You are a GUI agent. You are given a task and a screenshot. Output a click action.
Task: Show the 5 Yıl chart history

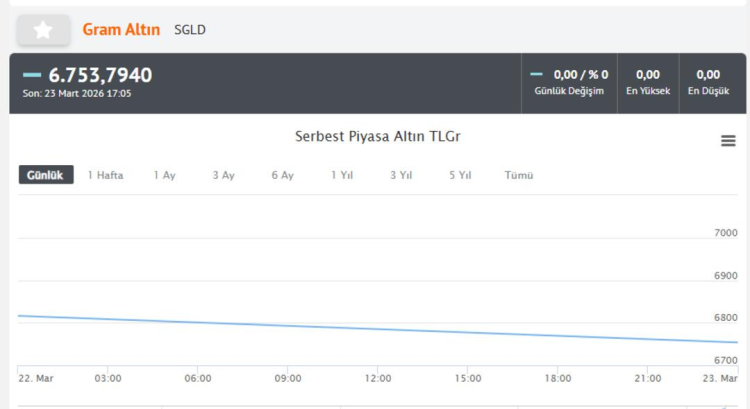click(x=460, y=175)
